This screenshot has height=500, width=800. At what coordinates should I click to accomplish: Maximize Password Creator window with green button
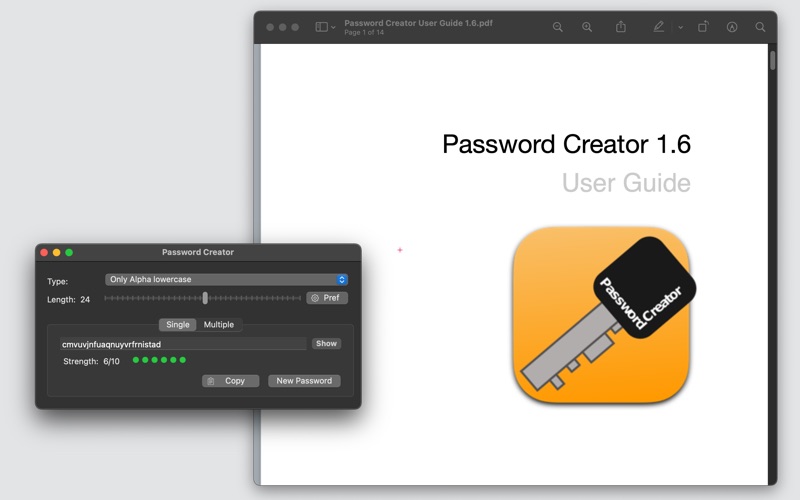click(x=69, y=253)
